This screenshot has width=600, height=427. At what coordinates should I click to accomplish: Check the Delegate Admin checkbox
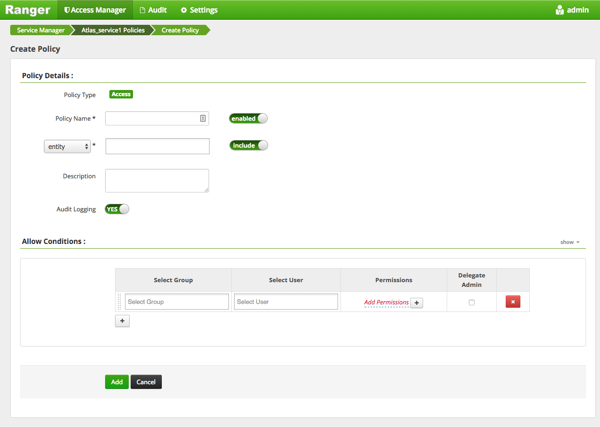pyautogui.click(x=471, y=302)
